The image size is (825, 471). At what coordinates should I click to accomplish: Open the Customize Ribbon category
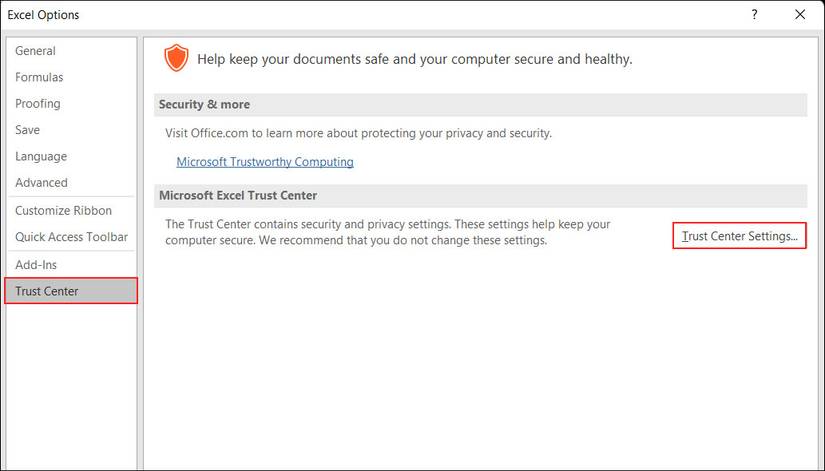[64, 211]
